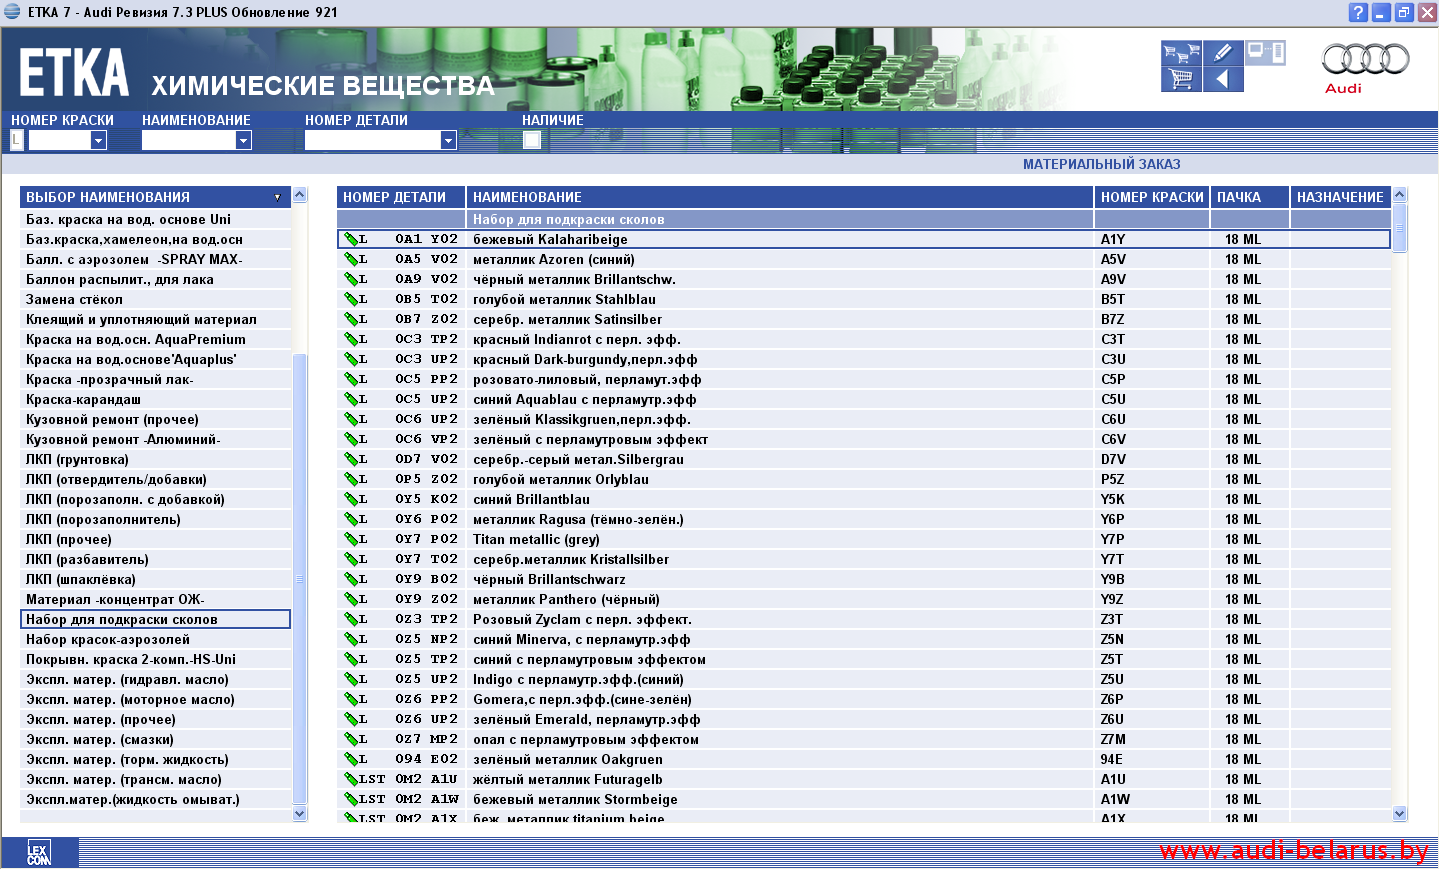Select the Розовый Zyclam с перл. эффект. row
This screenshot has width=1439, height=870.
tap(864, 619)
